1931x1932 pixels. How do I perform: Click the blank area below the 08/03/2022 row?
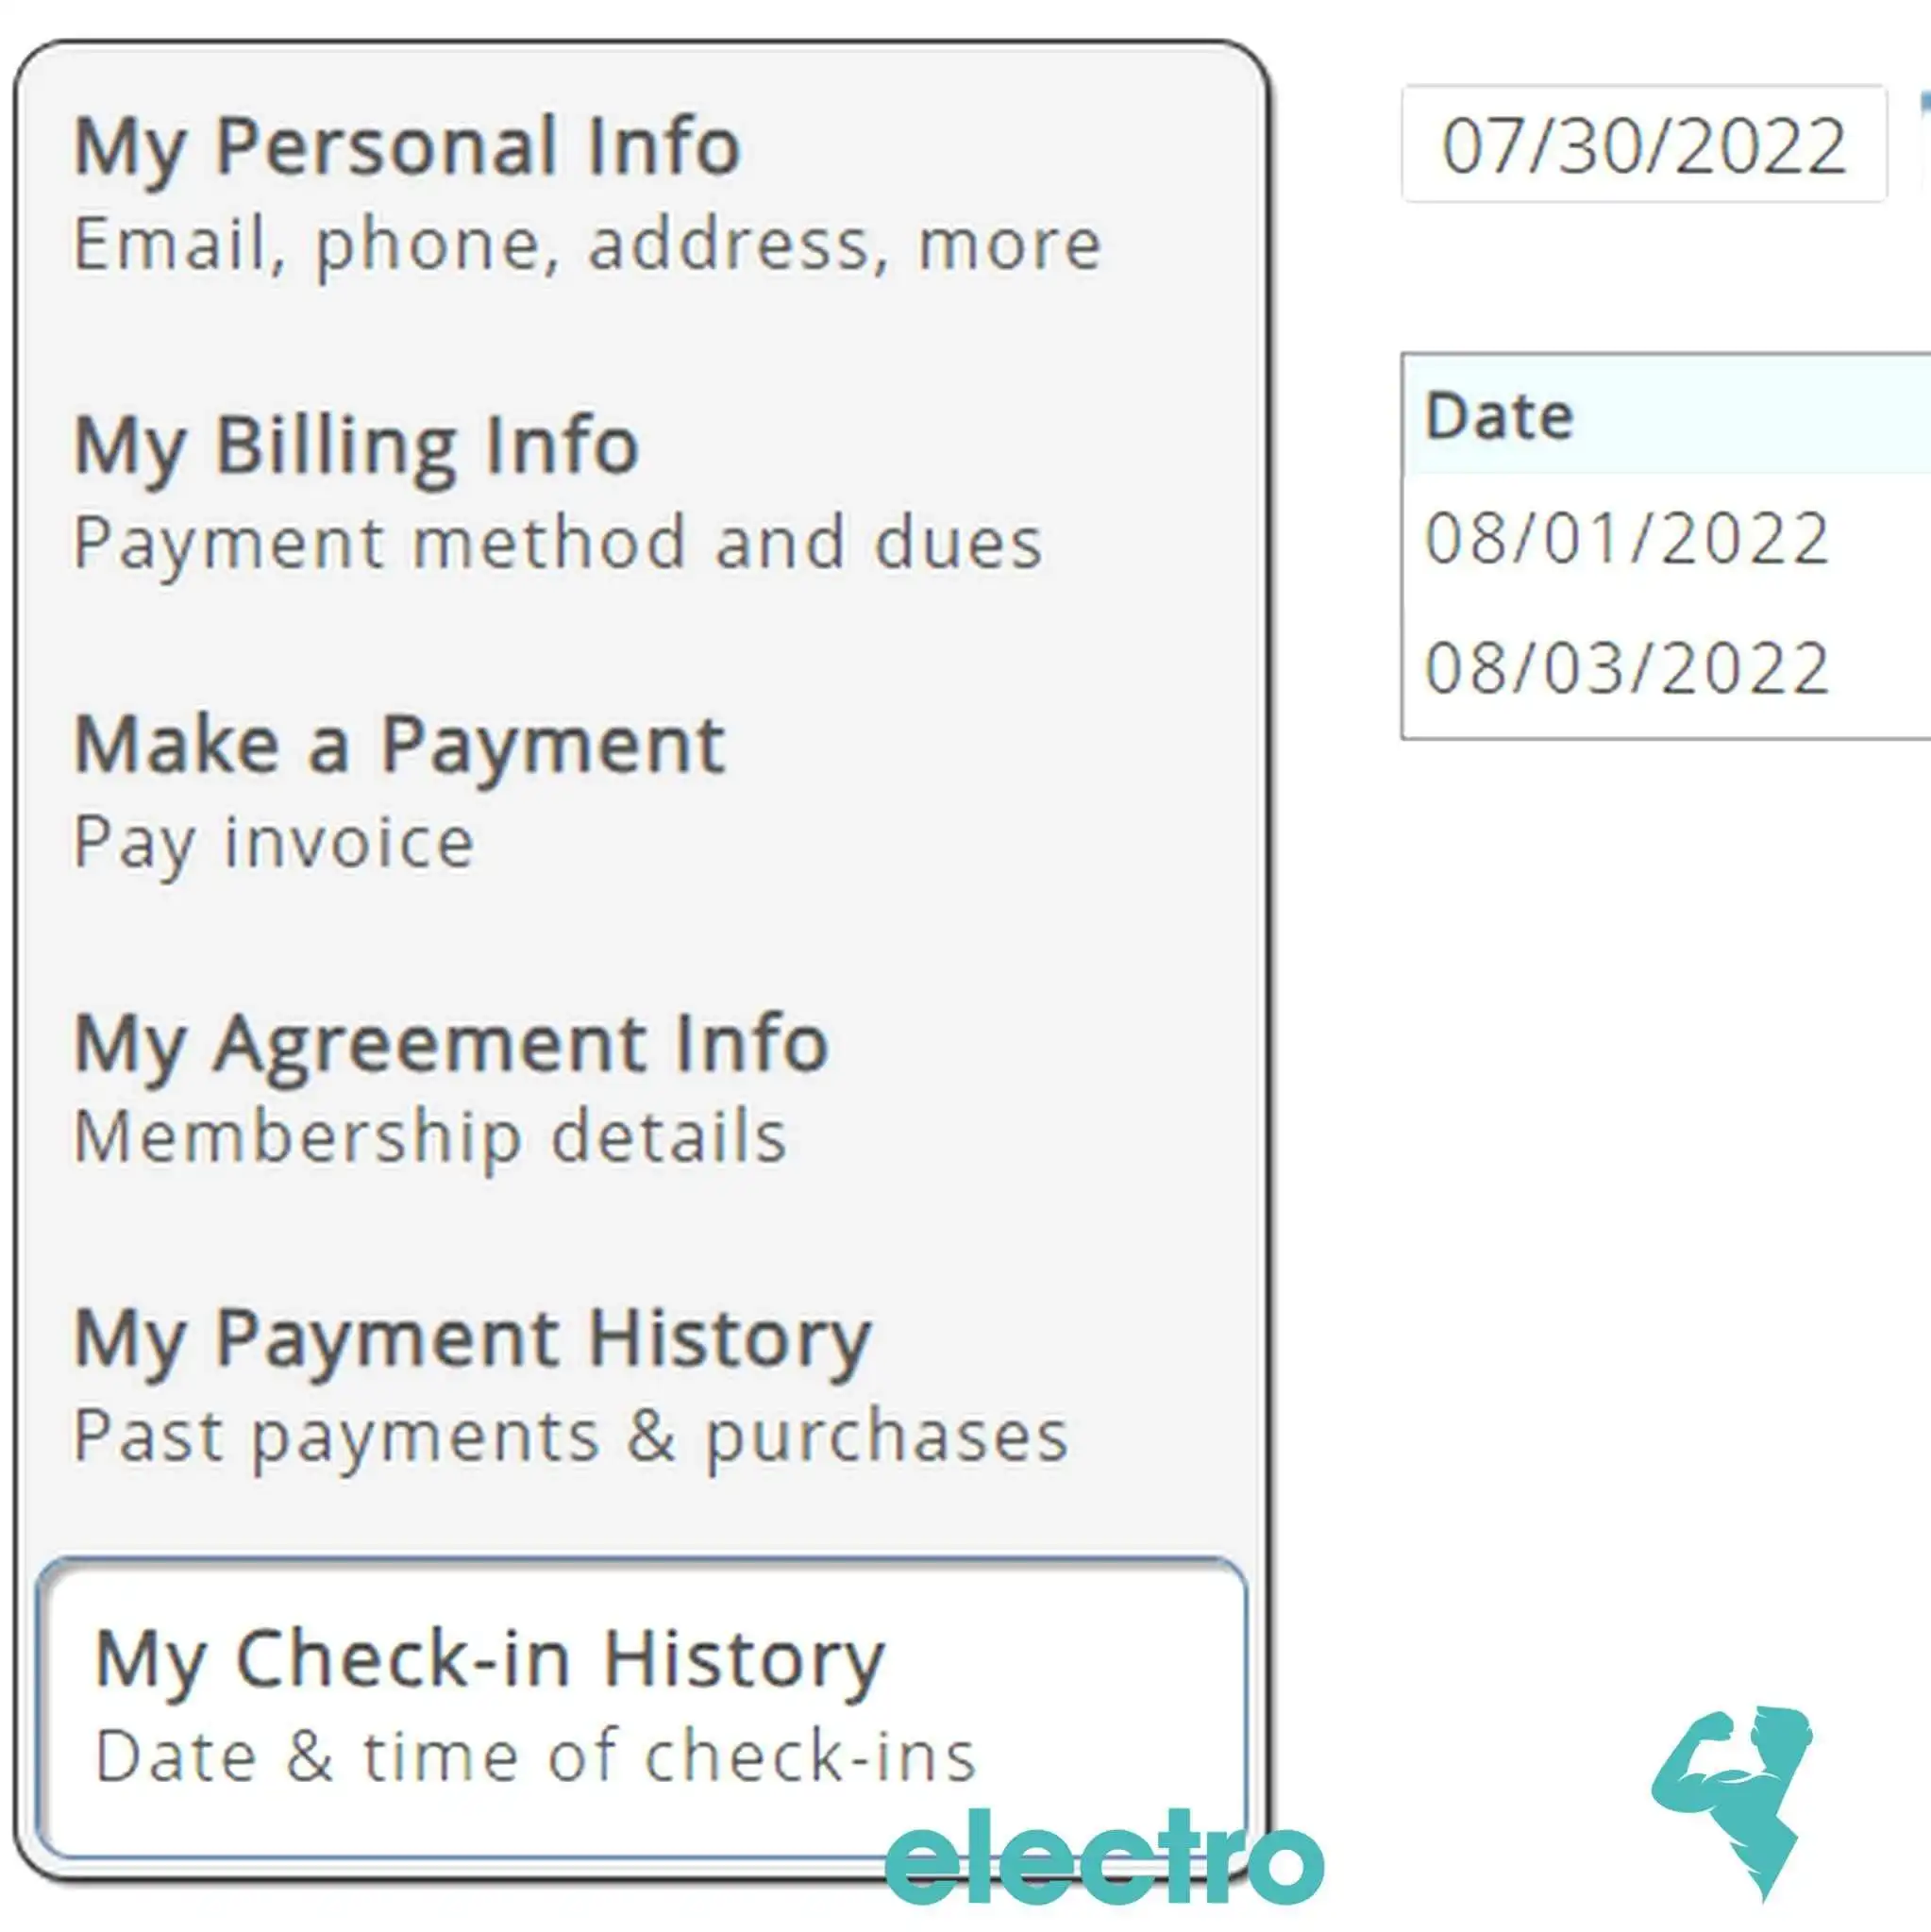tap(1666, 1000)
